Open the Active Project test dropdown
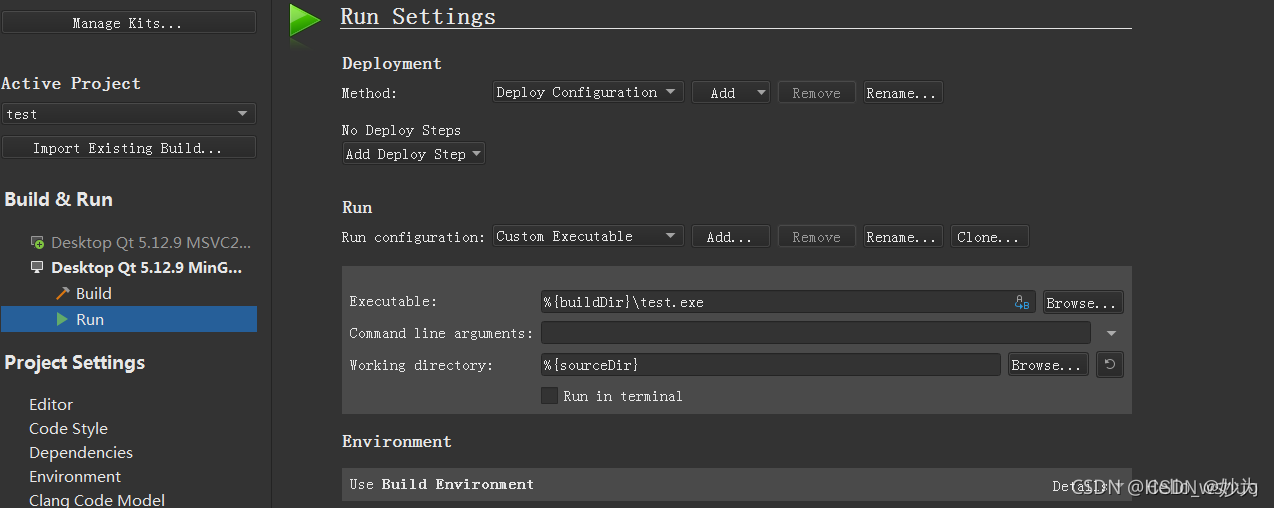 pos(129,114)
